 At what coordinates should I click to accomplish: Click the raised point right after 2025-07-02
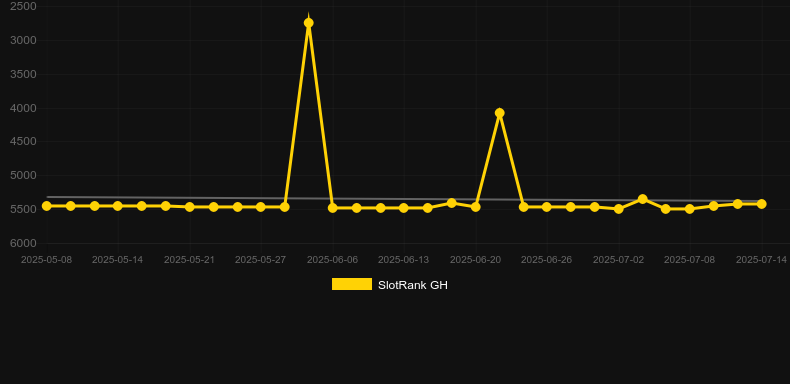[x=642, y=199]
